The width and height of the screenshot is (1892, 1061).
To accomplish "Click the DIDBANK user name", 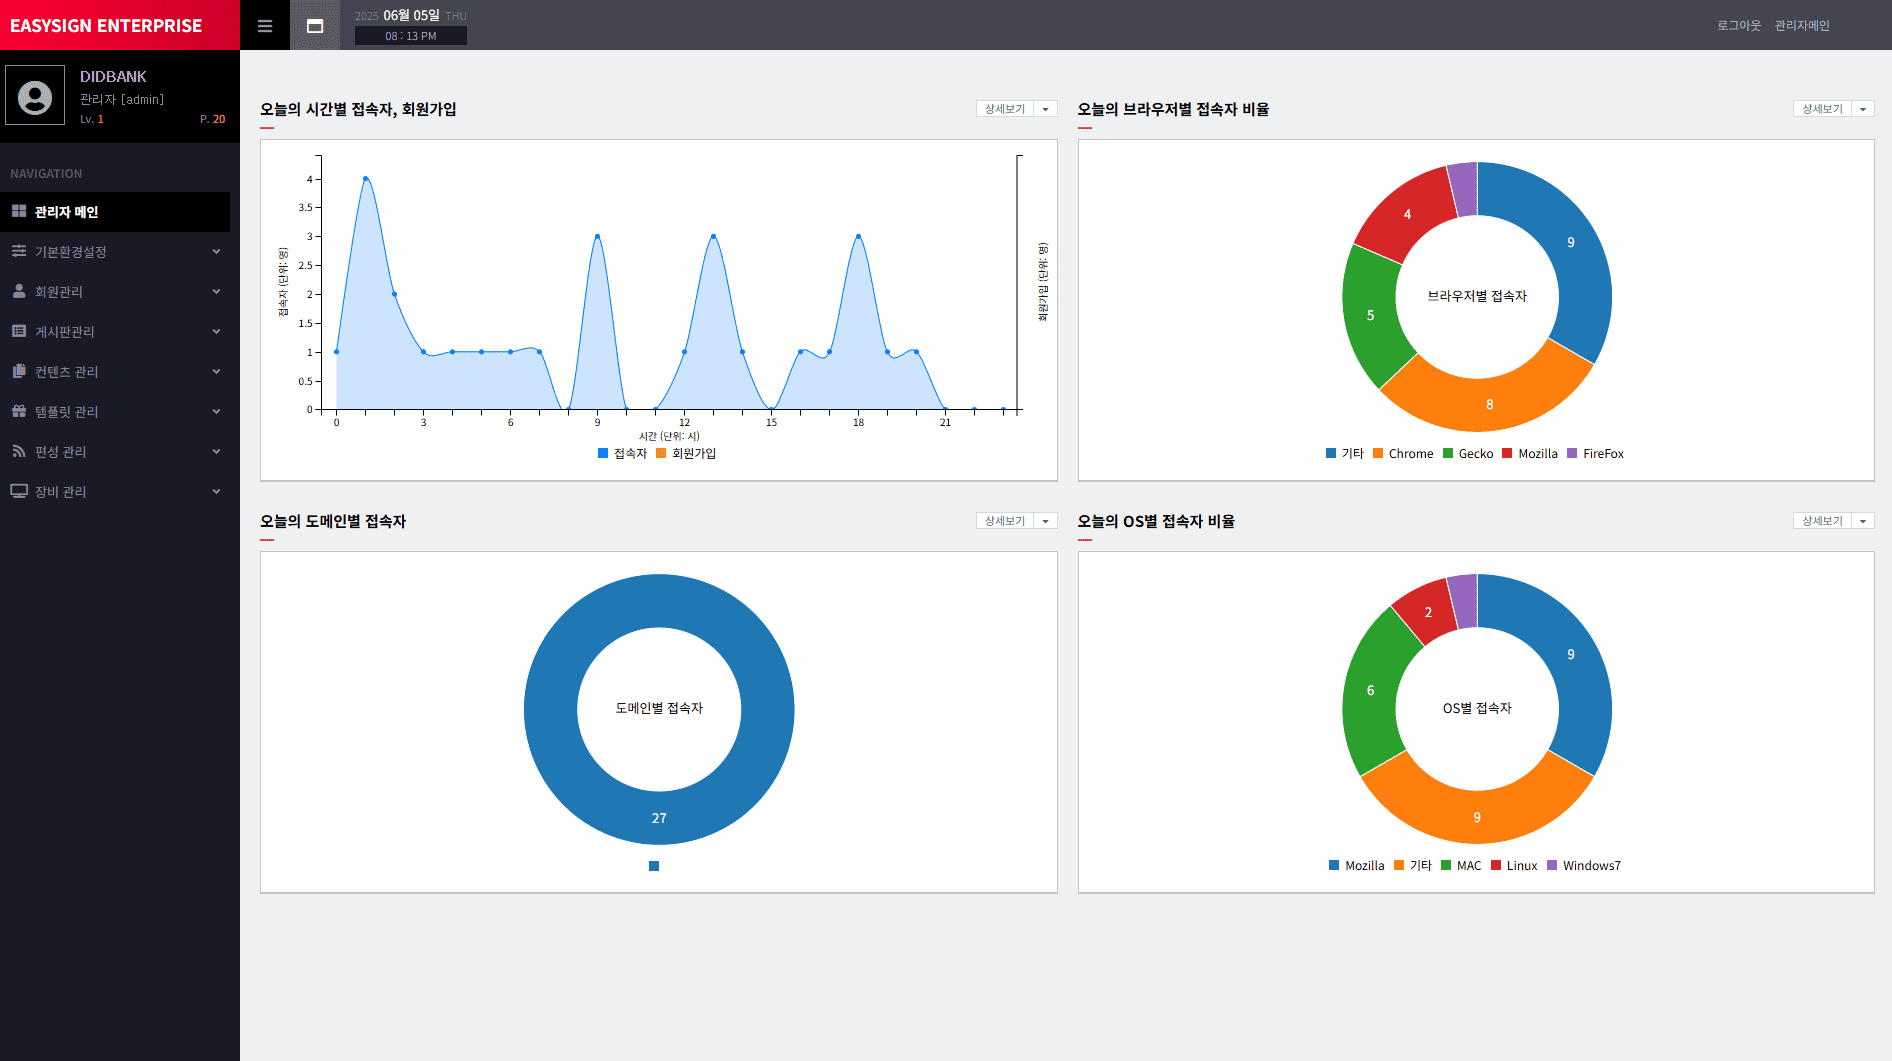I will [113, 76].
